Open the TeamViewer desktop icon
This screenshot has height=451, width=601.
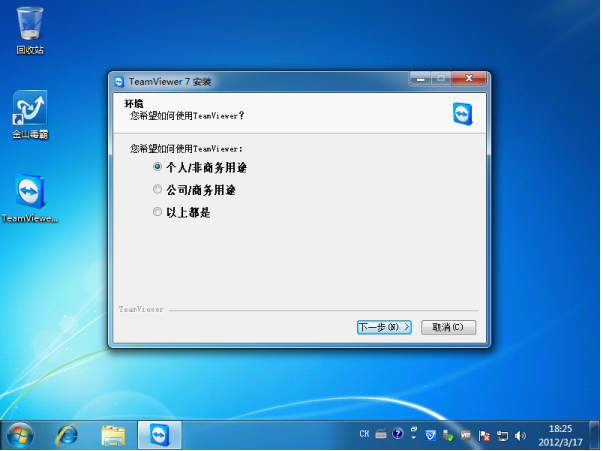pyautogui.click(x=30, y=198)
